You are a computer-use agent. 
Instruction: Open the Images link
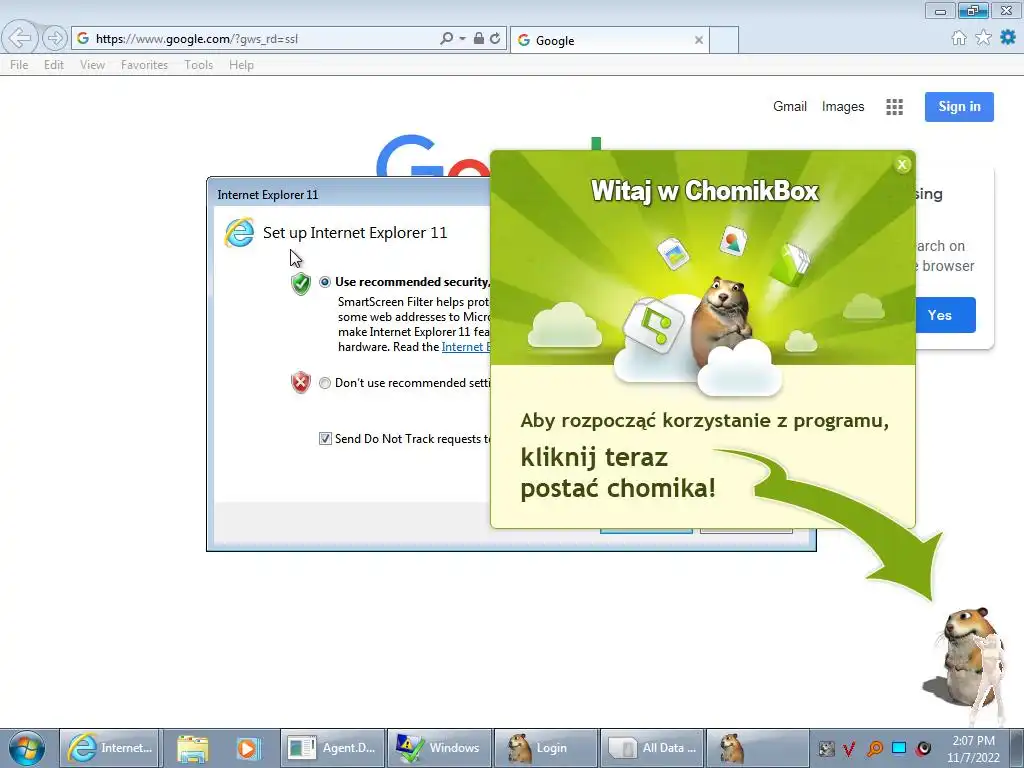842,106
